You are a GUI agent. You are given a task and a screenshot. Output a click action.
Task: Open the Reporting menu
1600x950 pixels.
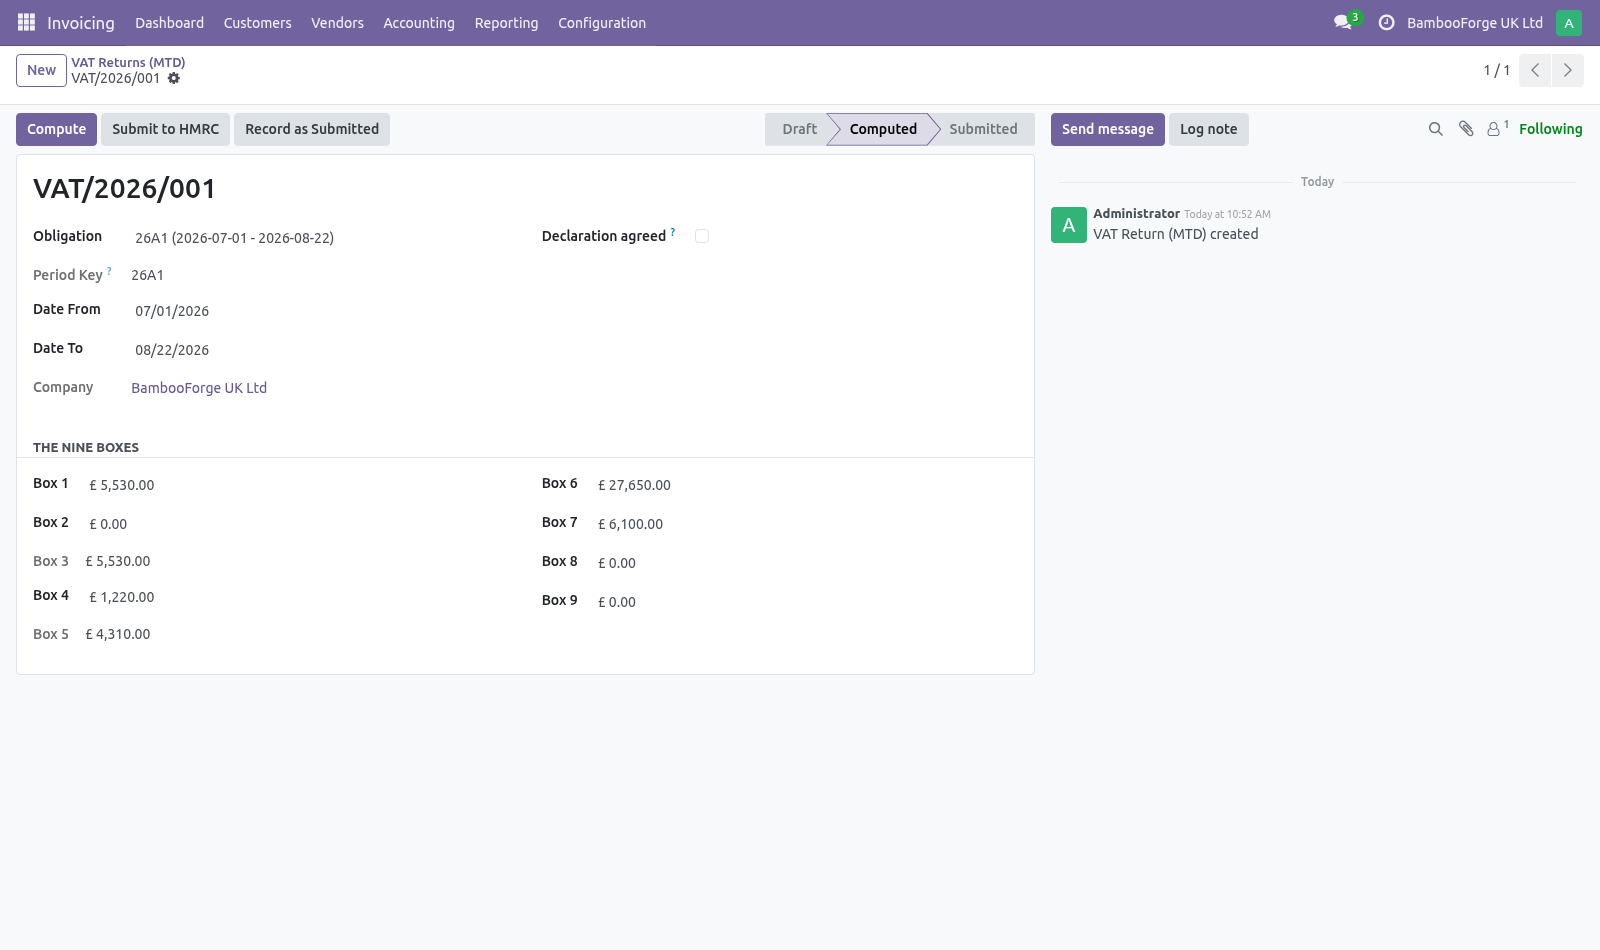pyautogui.click(x=506, y=22)
